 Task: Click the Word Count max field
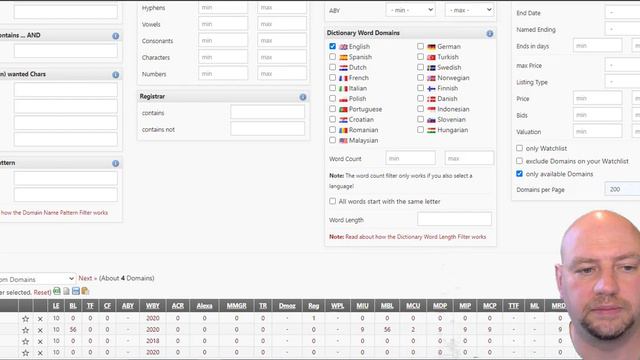pyautogui.click(x=469, y=158)
